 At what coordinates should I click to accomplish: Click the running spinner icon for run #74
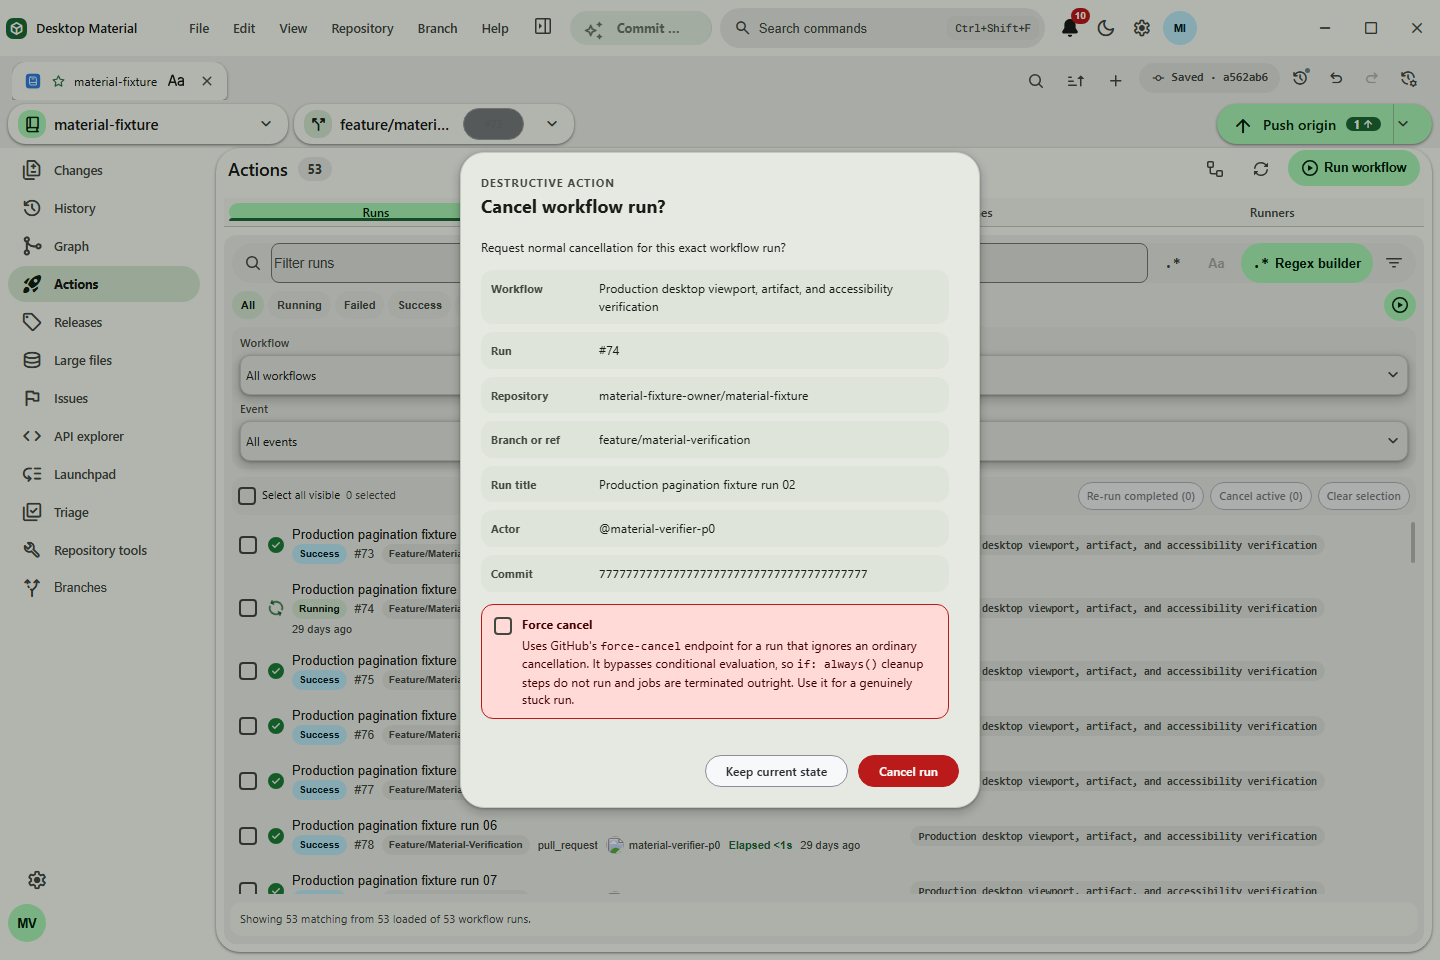pos(276,608)
